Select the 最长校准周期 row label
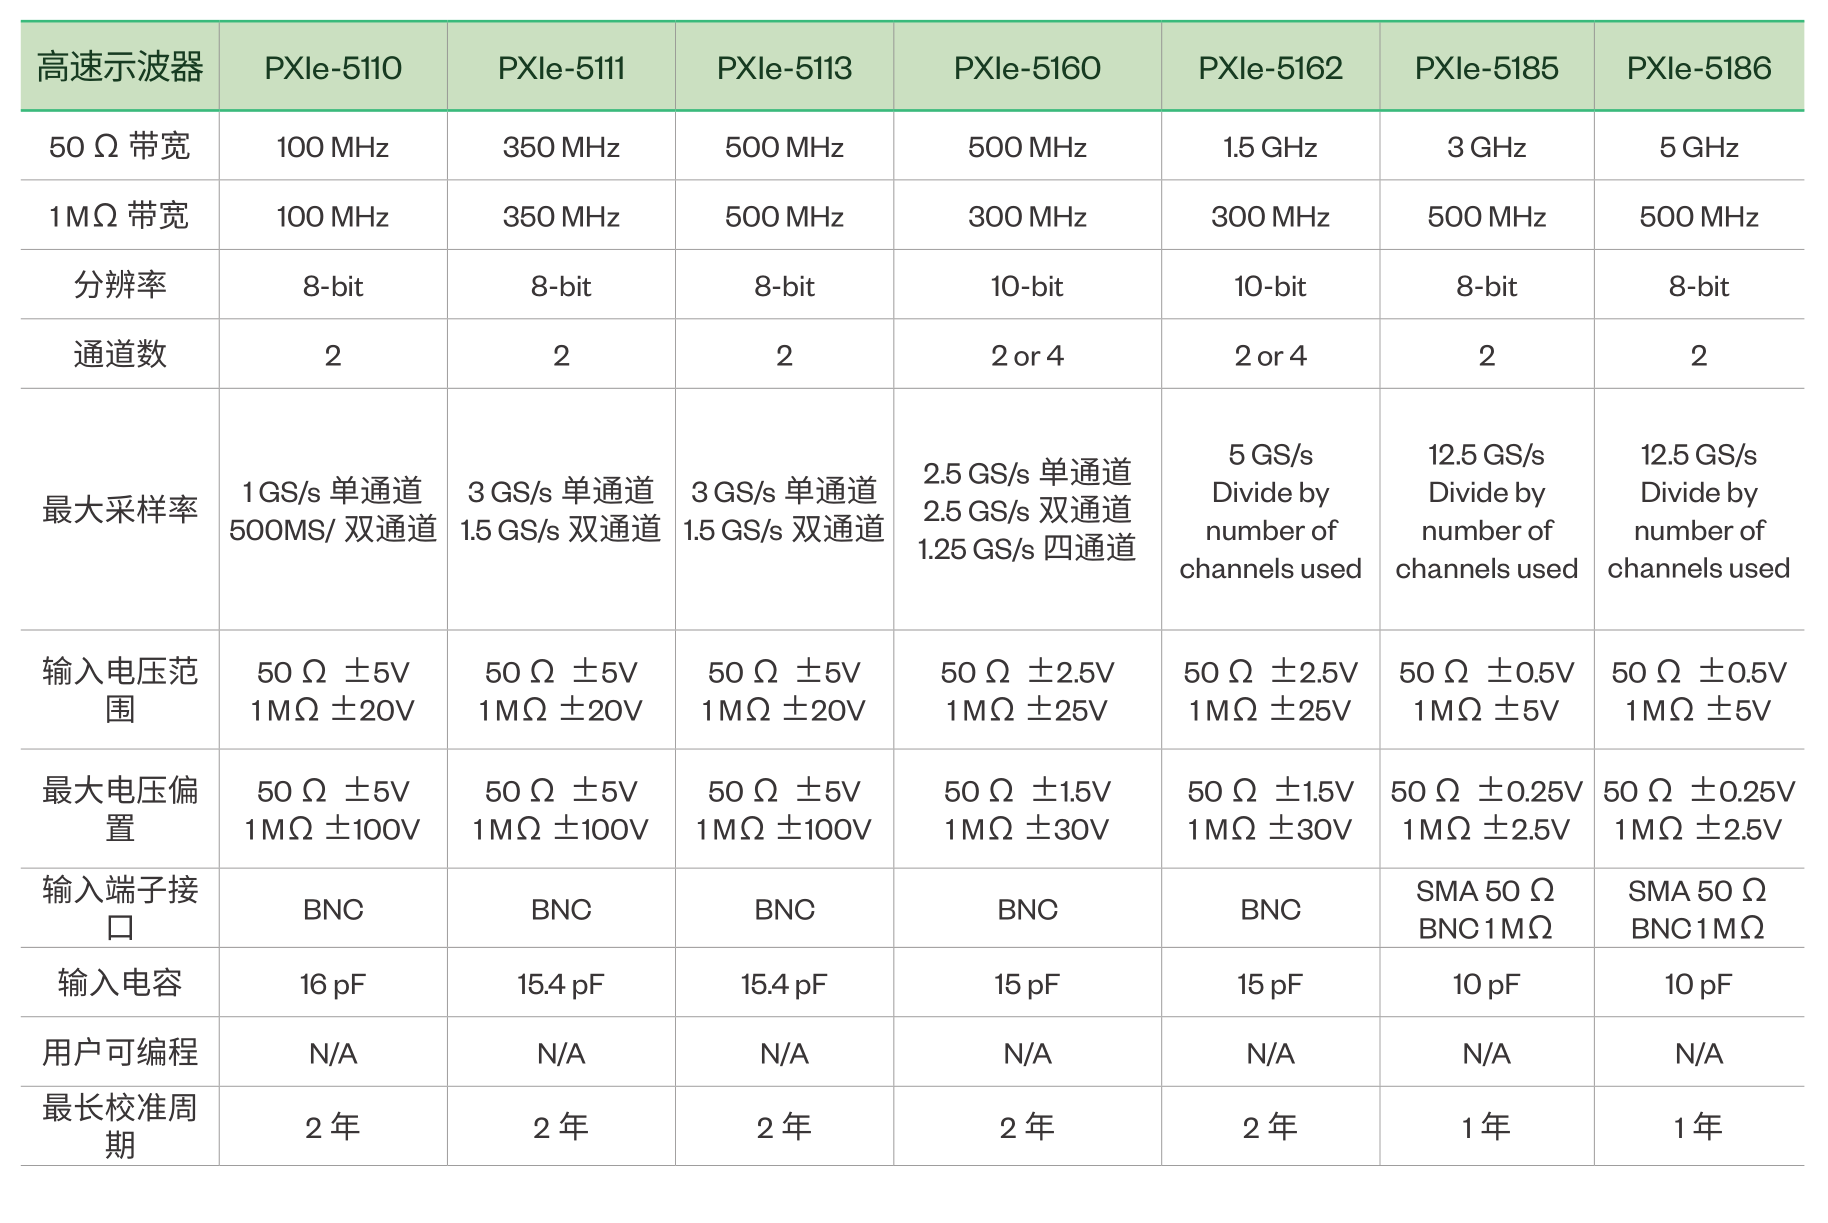Viewport: 1828px width, 1223px height. tap(120, 1126)
